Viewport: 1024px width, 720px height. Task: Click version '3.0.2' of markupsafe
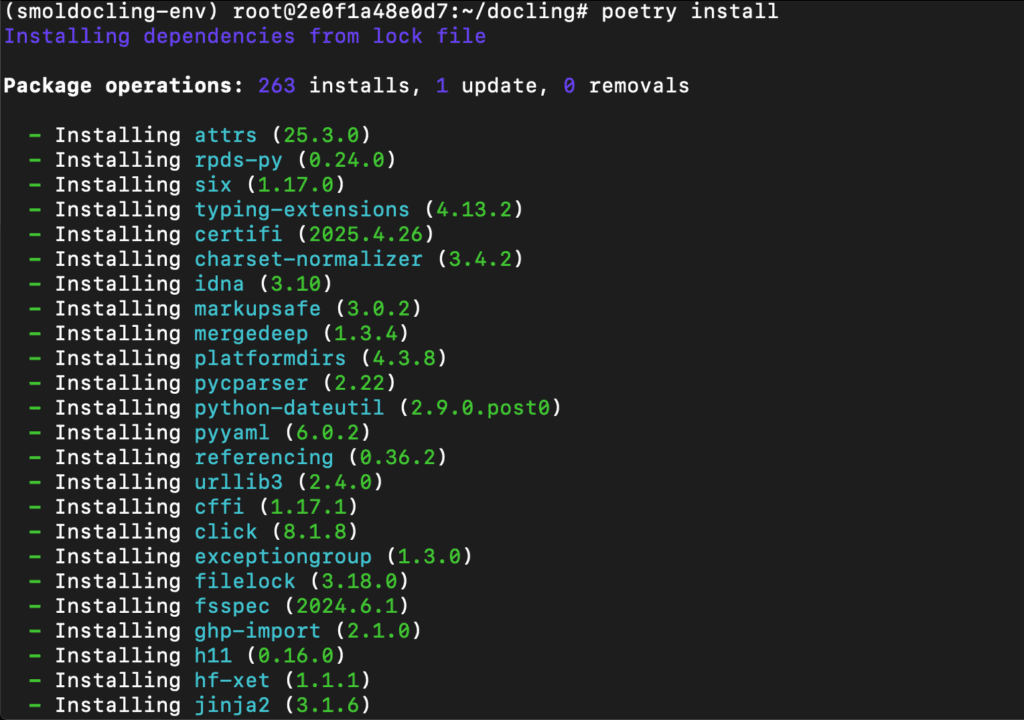pos(379,308)
